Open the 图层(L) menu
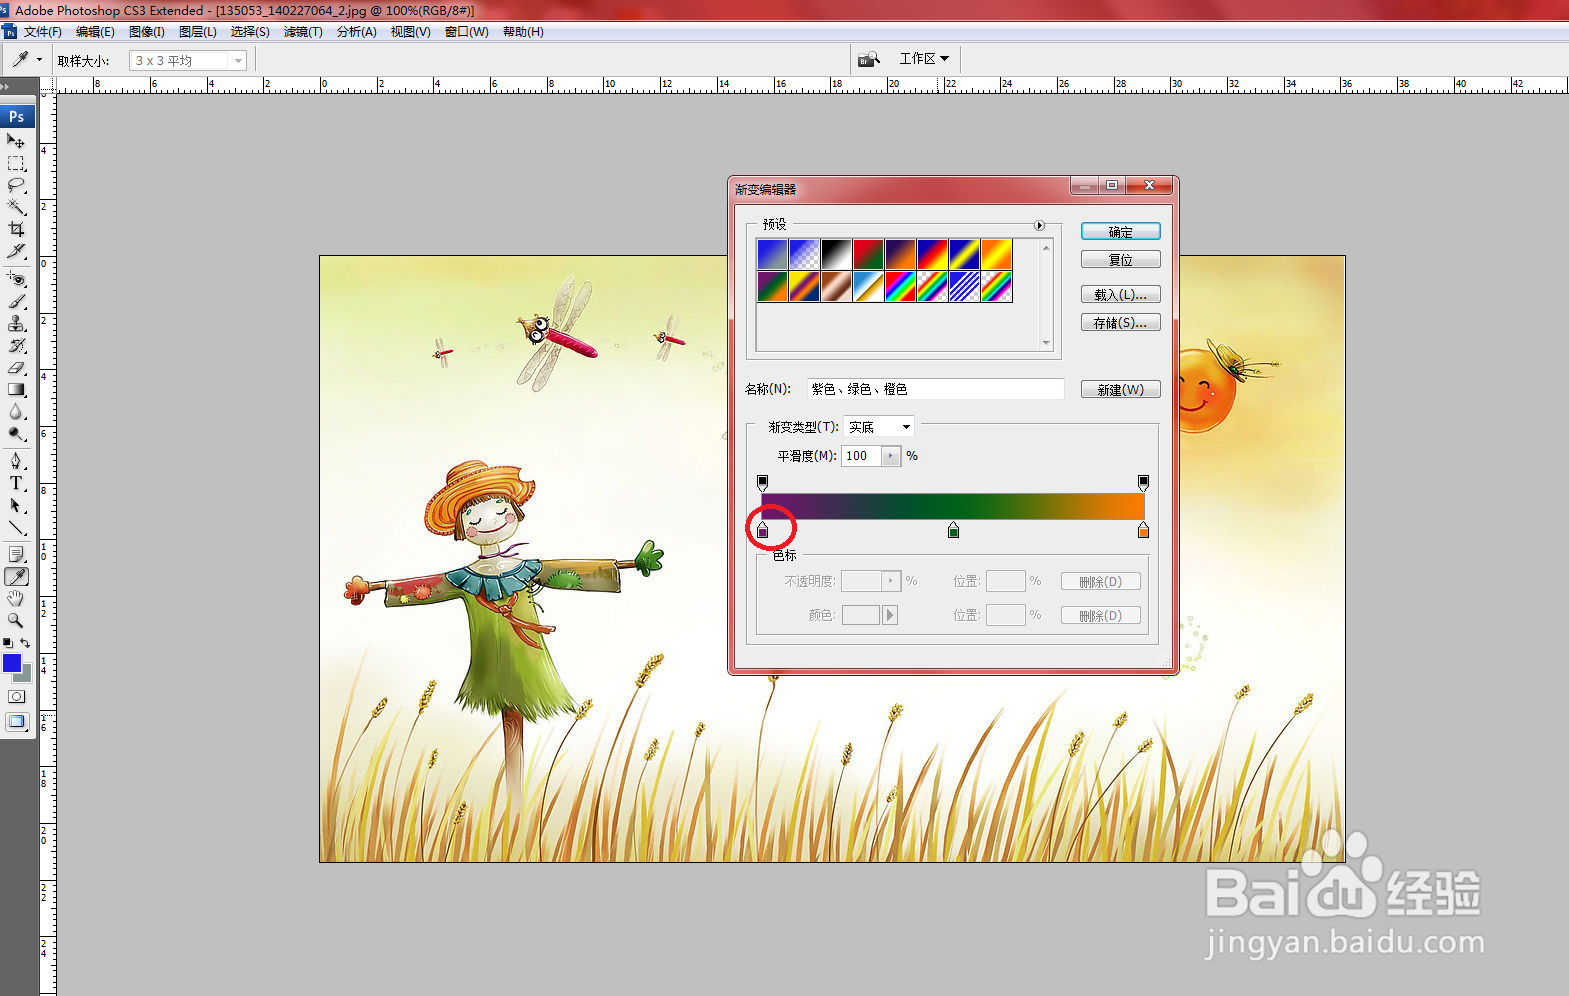Screen dimensions: 1569x996 tap(198, 32)
